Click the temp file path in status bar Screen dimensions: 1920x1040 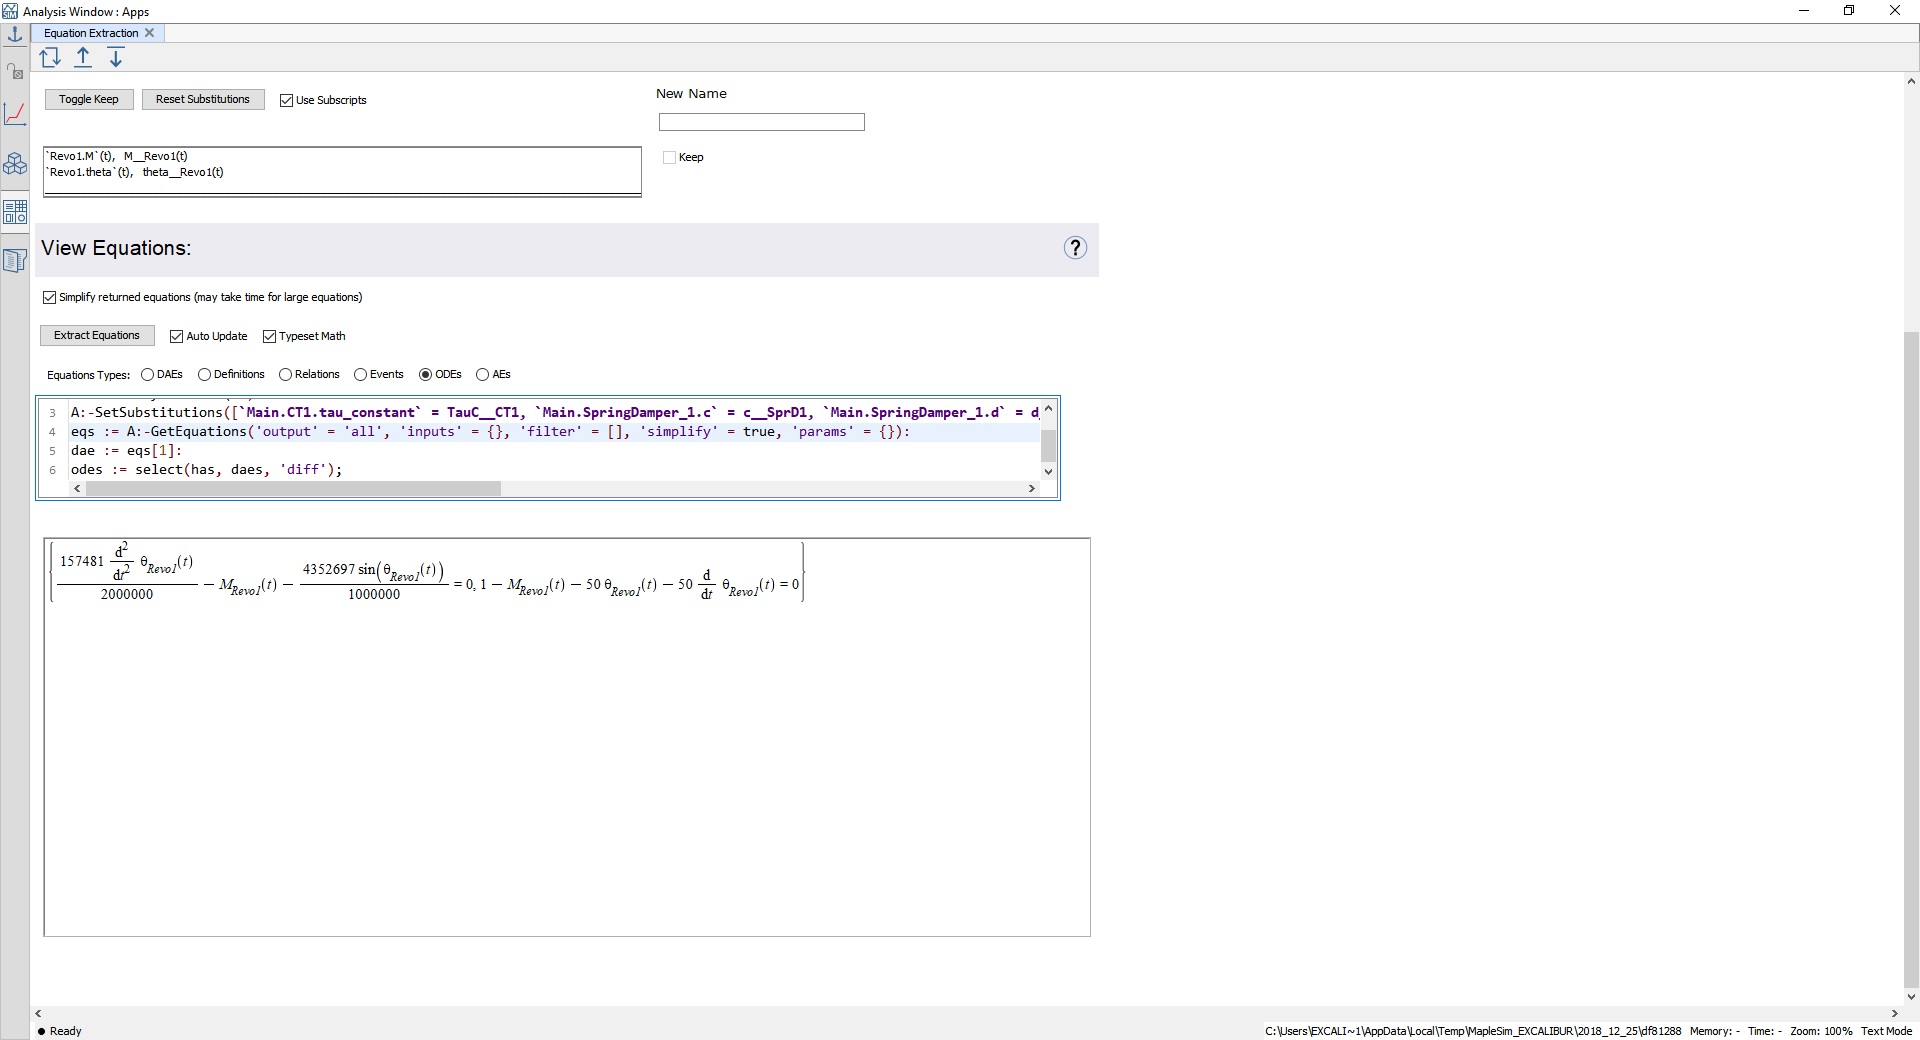pos(1473,1031)
